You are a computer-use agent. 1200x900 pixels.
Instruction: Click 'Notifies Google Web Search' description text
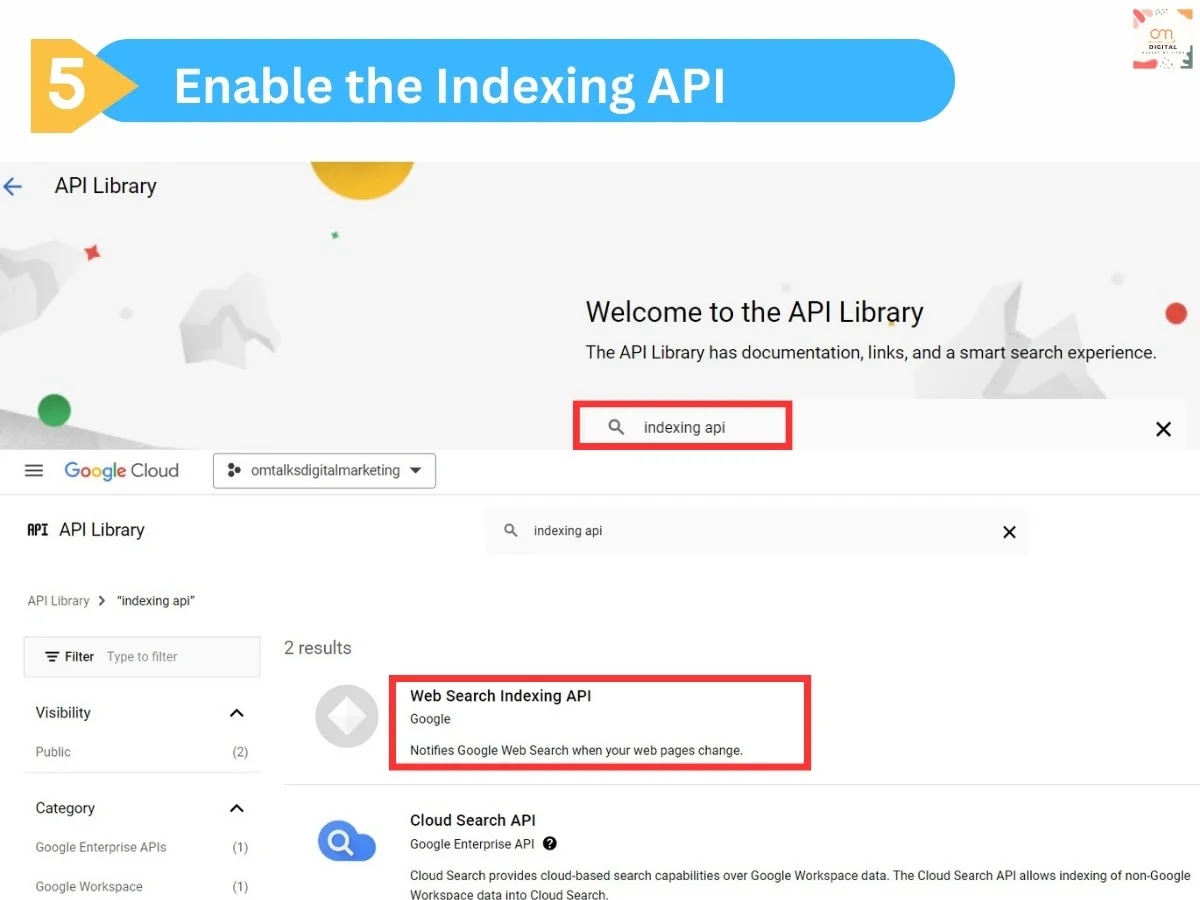(577, 750)
